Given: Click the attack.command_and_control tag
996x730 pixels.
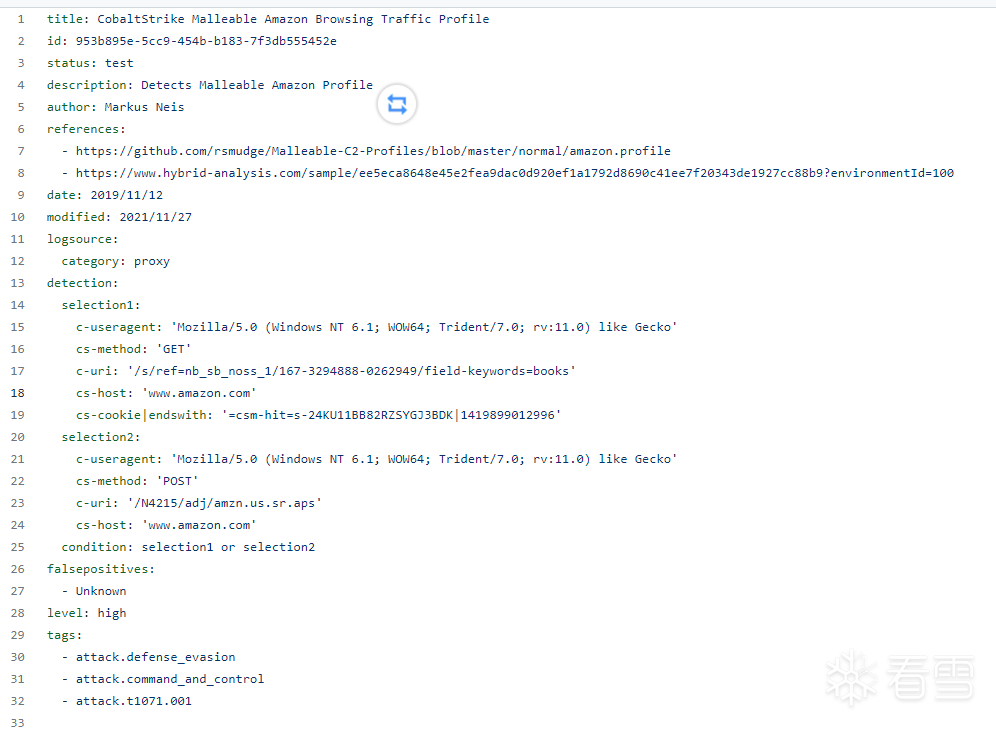Looking at the screenshot, I should (x=170, y=679).
